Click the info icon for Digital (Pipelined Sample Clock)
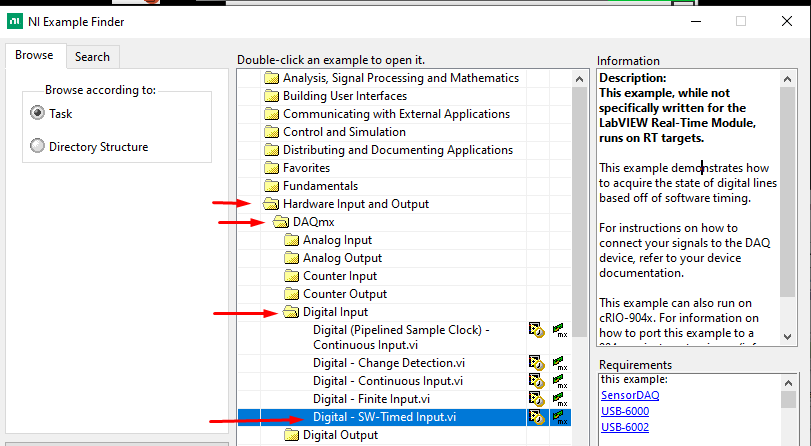This screenshot has height=446, width=811. pyautogui.click(x=537, y=329)
